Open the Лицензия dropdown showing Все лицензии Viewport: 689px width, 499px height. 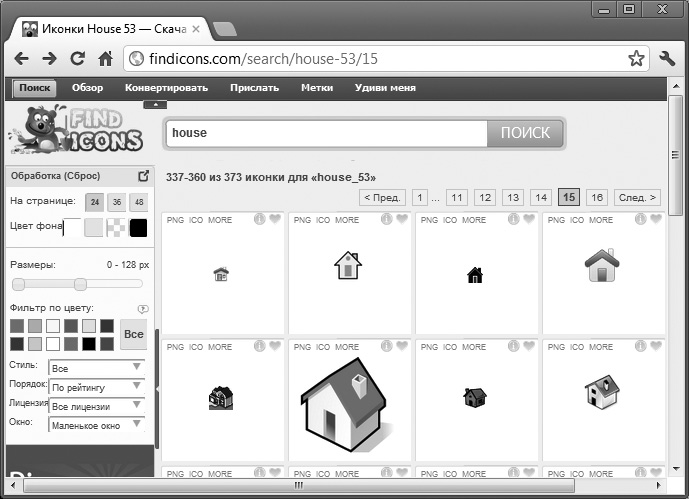(96, 406)
